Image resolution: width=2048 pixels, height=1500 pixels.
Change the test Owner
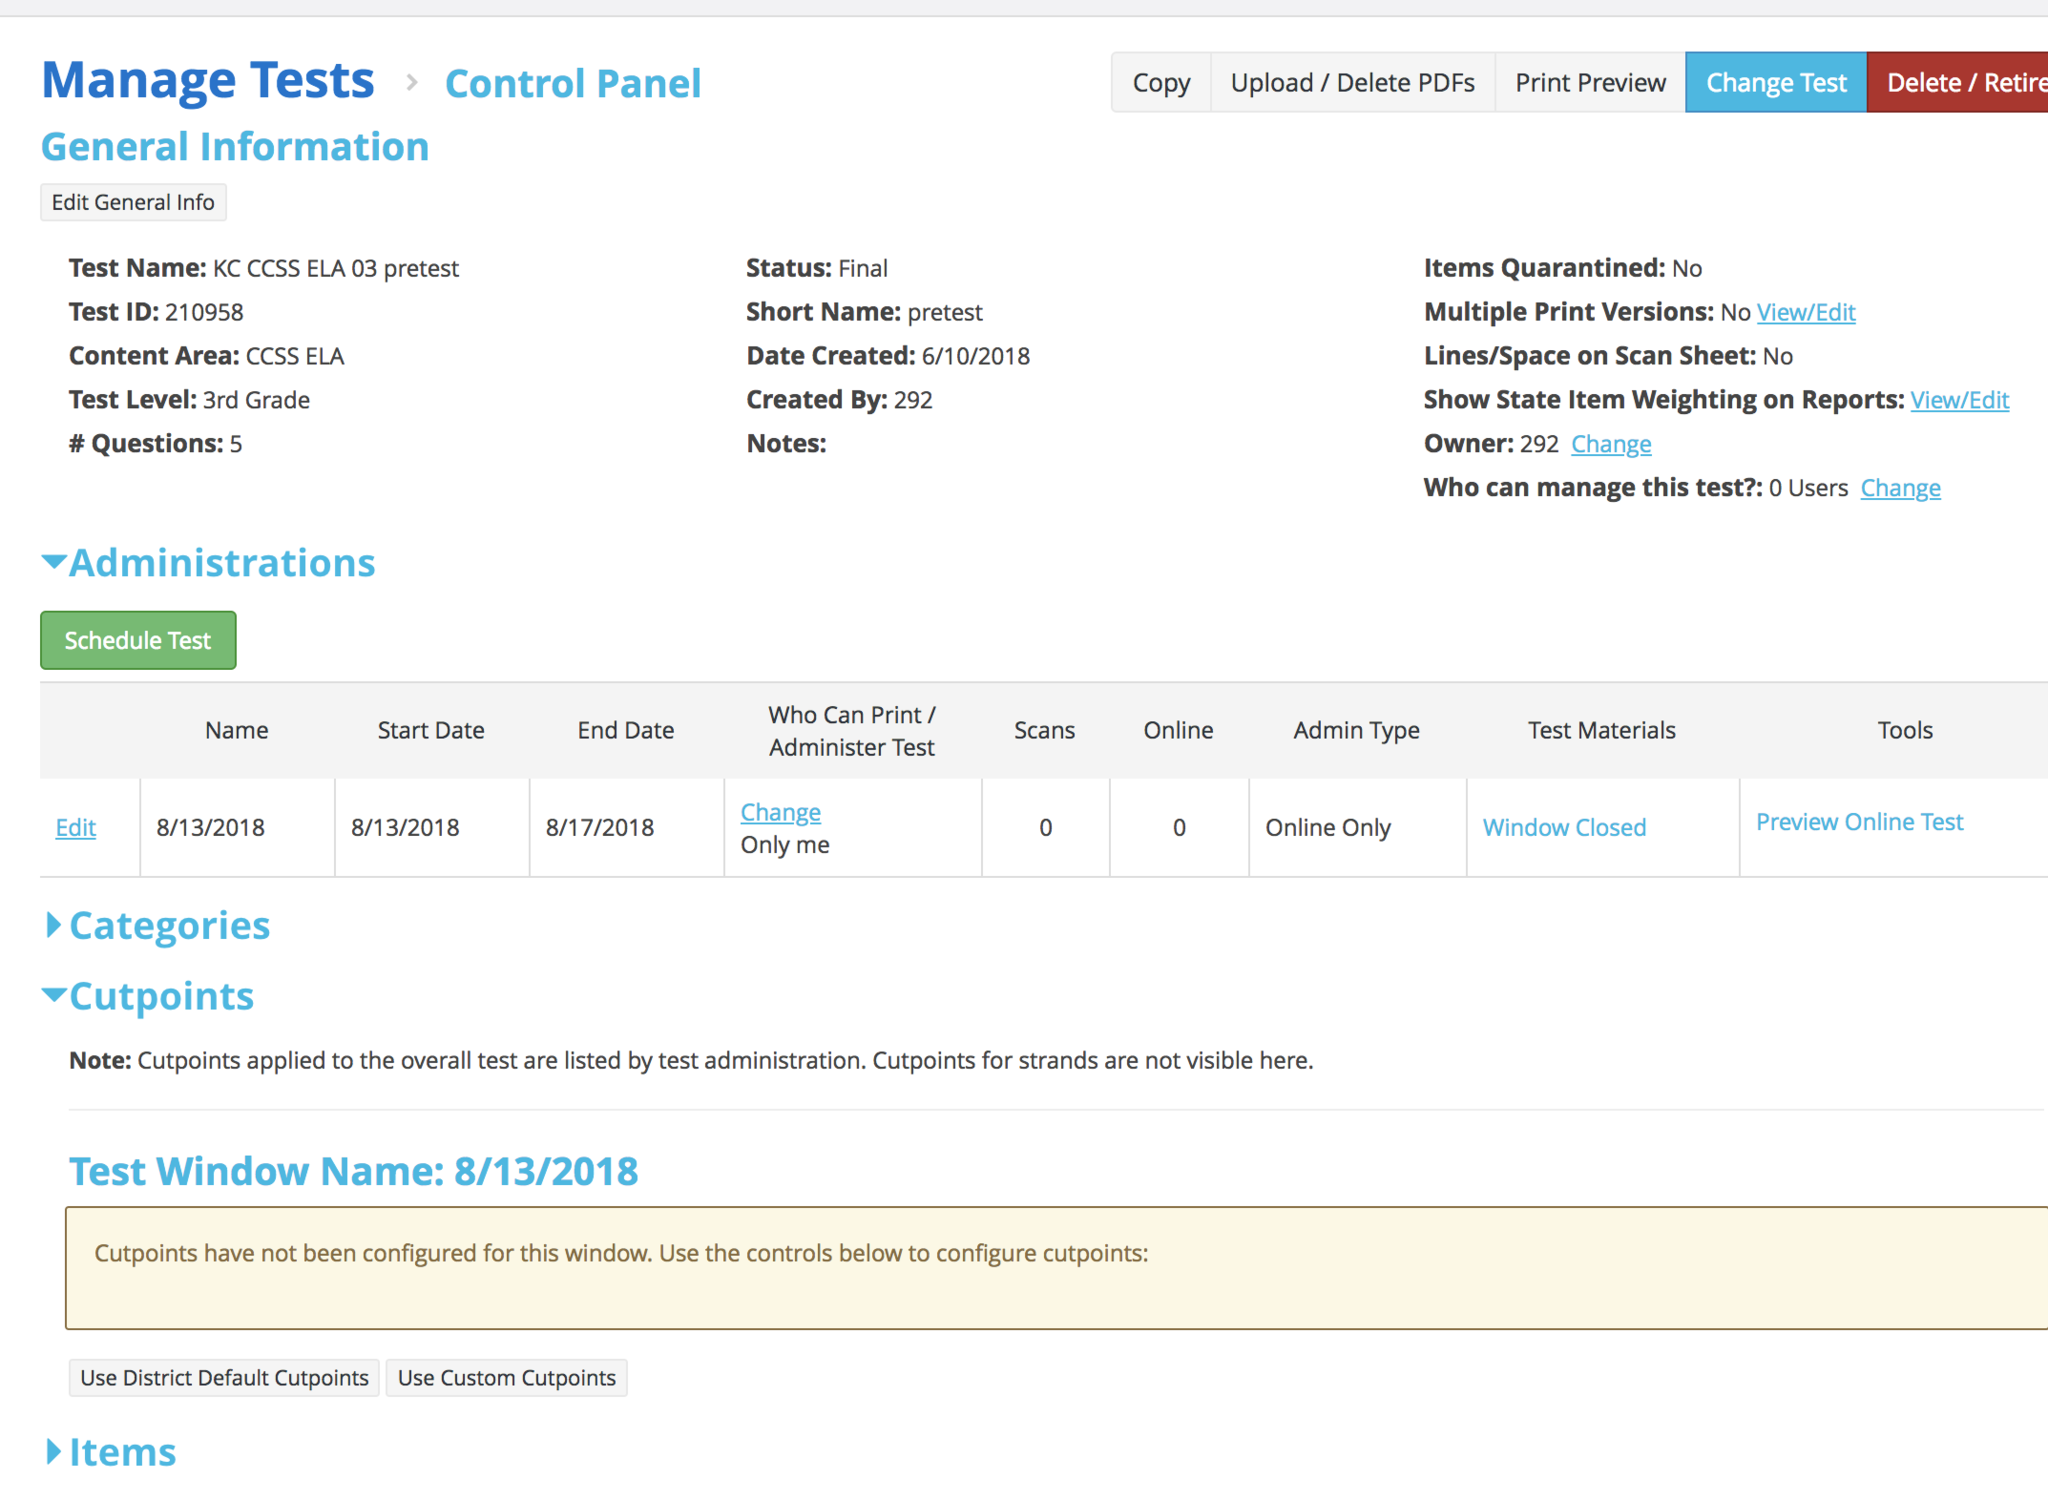[x=1610, y=444]
